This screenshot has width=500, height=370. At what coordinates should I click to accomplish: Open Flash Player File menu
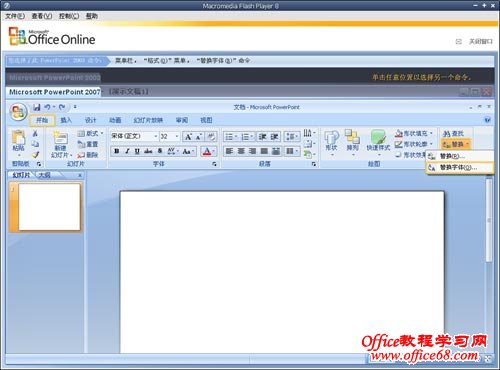coord(15,16)
